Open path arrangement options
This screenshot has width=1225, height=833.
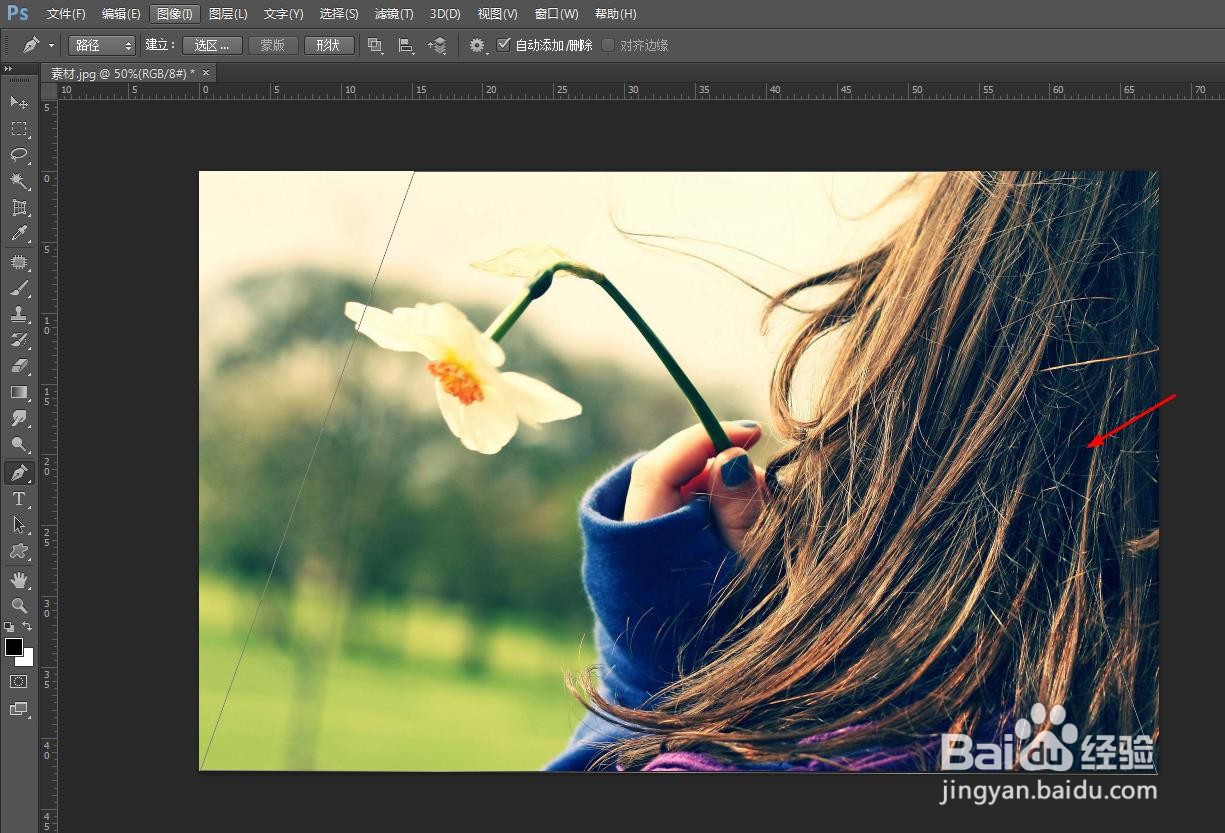click(x=437, y=45)
